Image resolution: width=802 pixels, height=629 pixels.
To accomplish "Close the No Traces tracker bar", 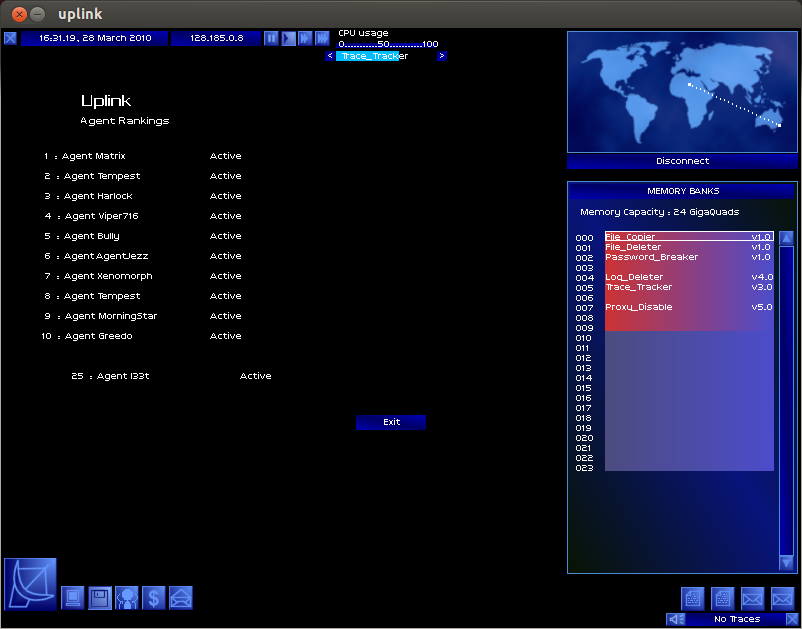I will (x=791, y=619).
